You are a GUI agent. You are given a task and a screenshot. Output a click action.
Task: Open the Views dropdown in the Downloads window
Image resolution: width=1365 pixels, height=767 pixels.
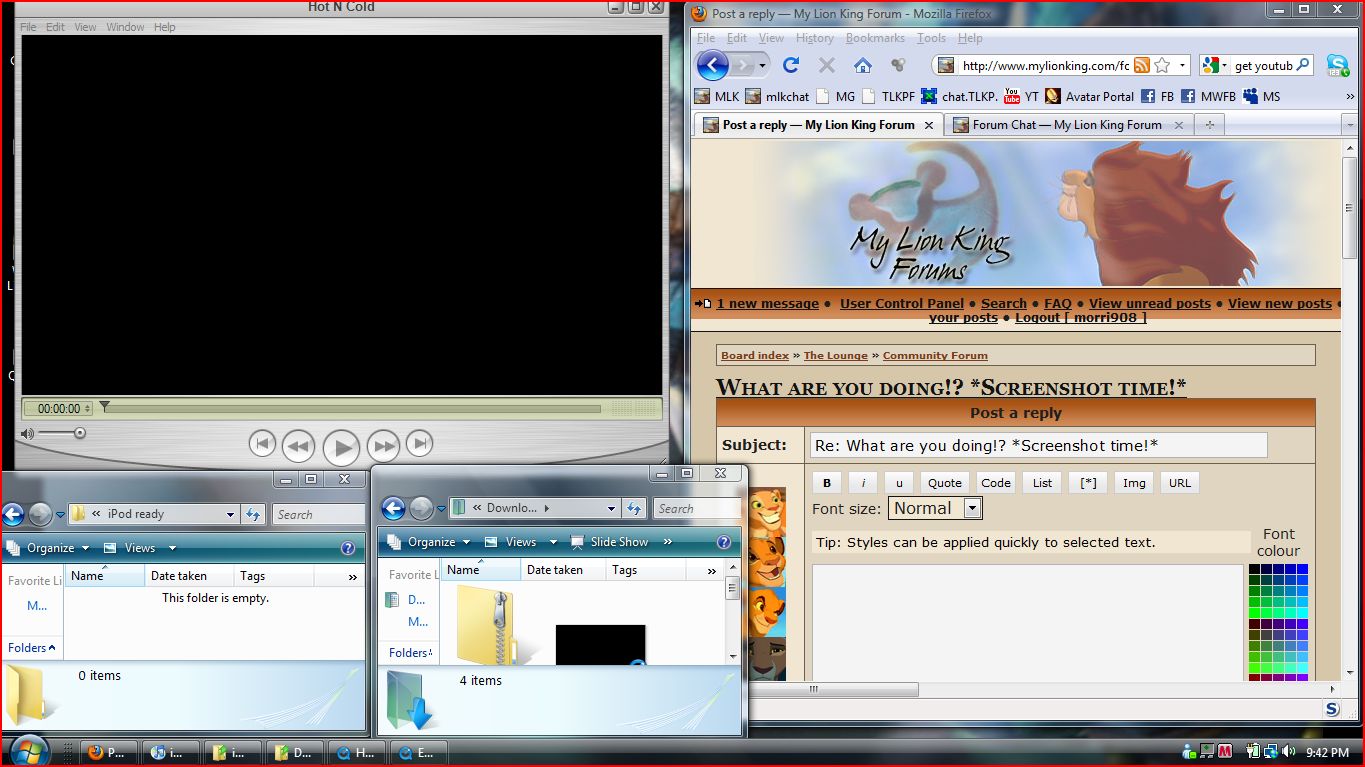coord(521,542)
